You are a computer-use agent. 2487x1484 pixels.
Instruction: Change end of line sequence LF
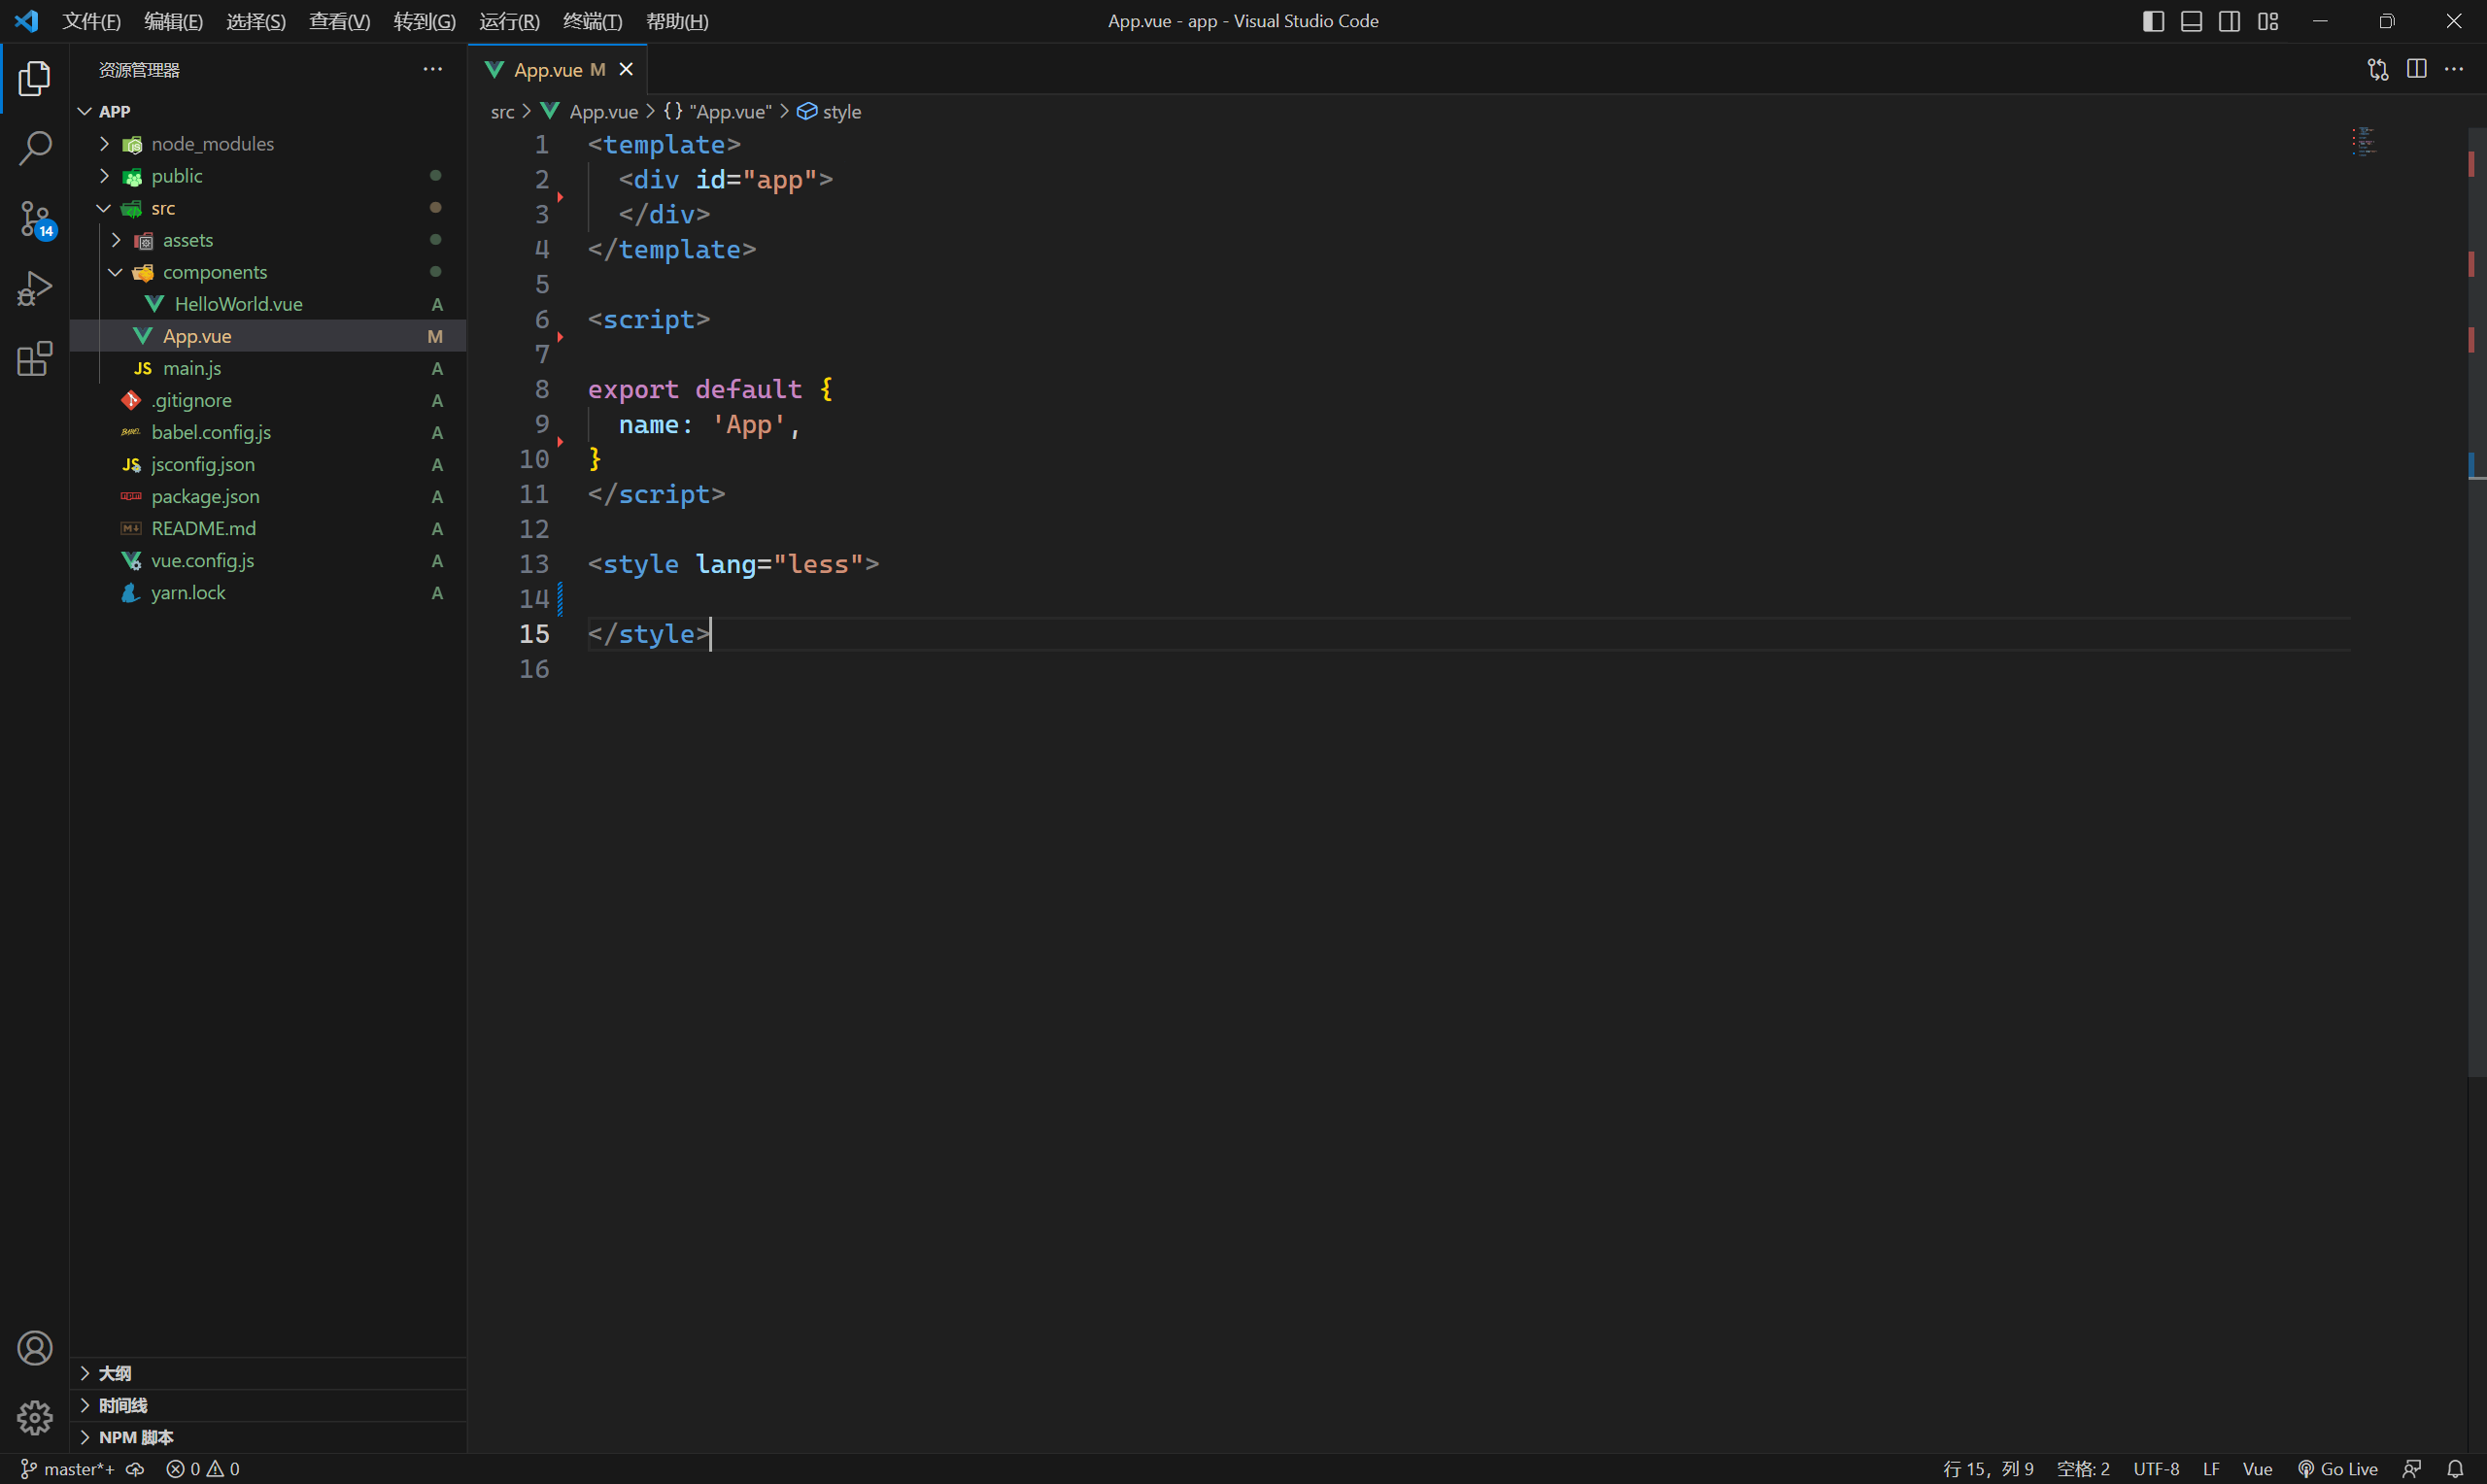[x=2211, y=1468]
